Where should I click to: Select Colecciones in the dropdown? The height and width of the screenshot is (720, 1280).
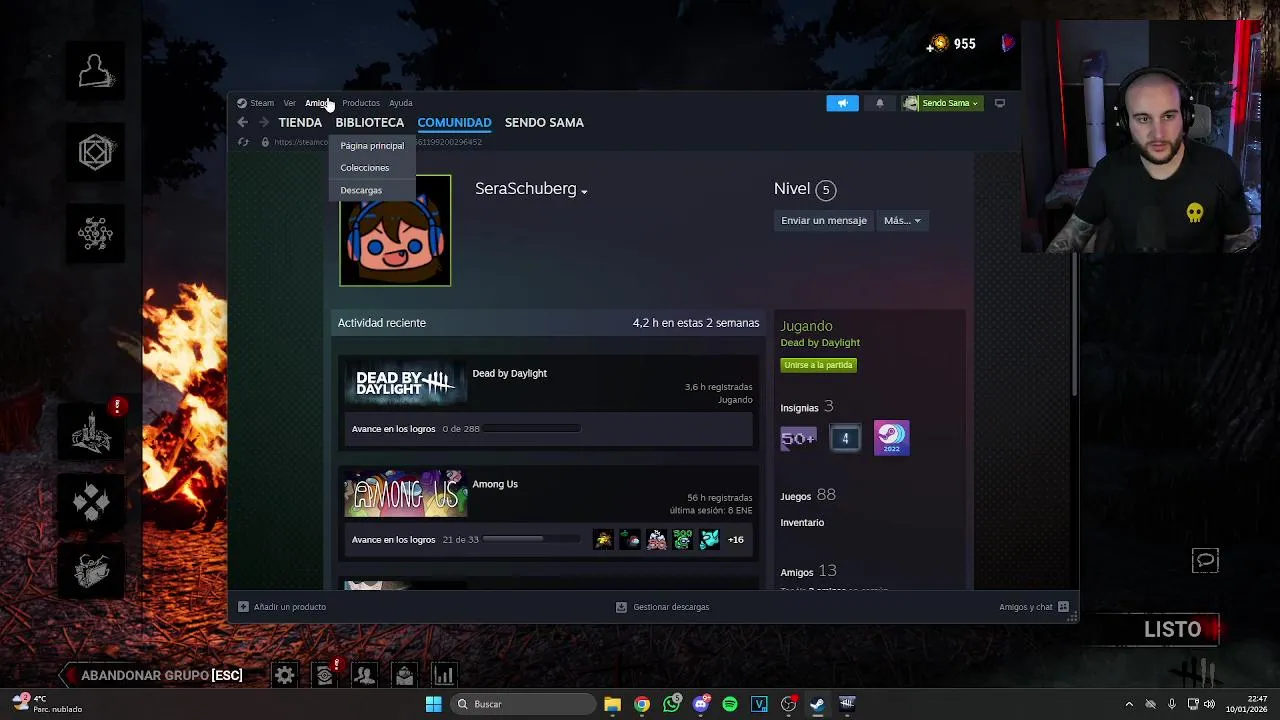364,168
